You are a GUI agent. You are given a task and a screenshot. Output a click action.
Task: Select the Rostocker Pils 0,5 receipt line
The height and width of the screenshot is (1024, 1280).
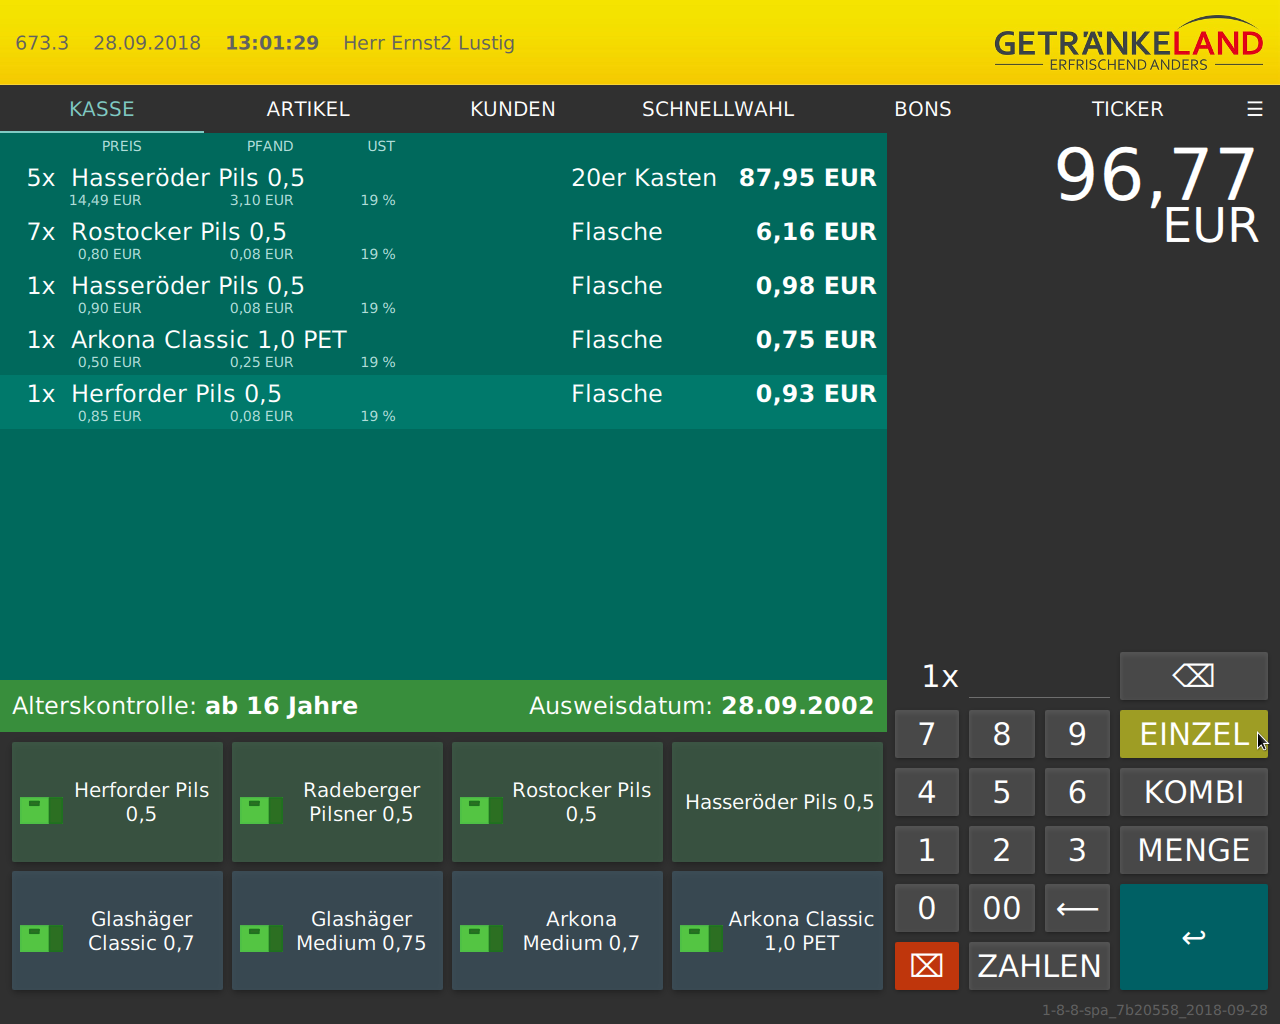click(x=443, y=240)
